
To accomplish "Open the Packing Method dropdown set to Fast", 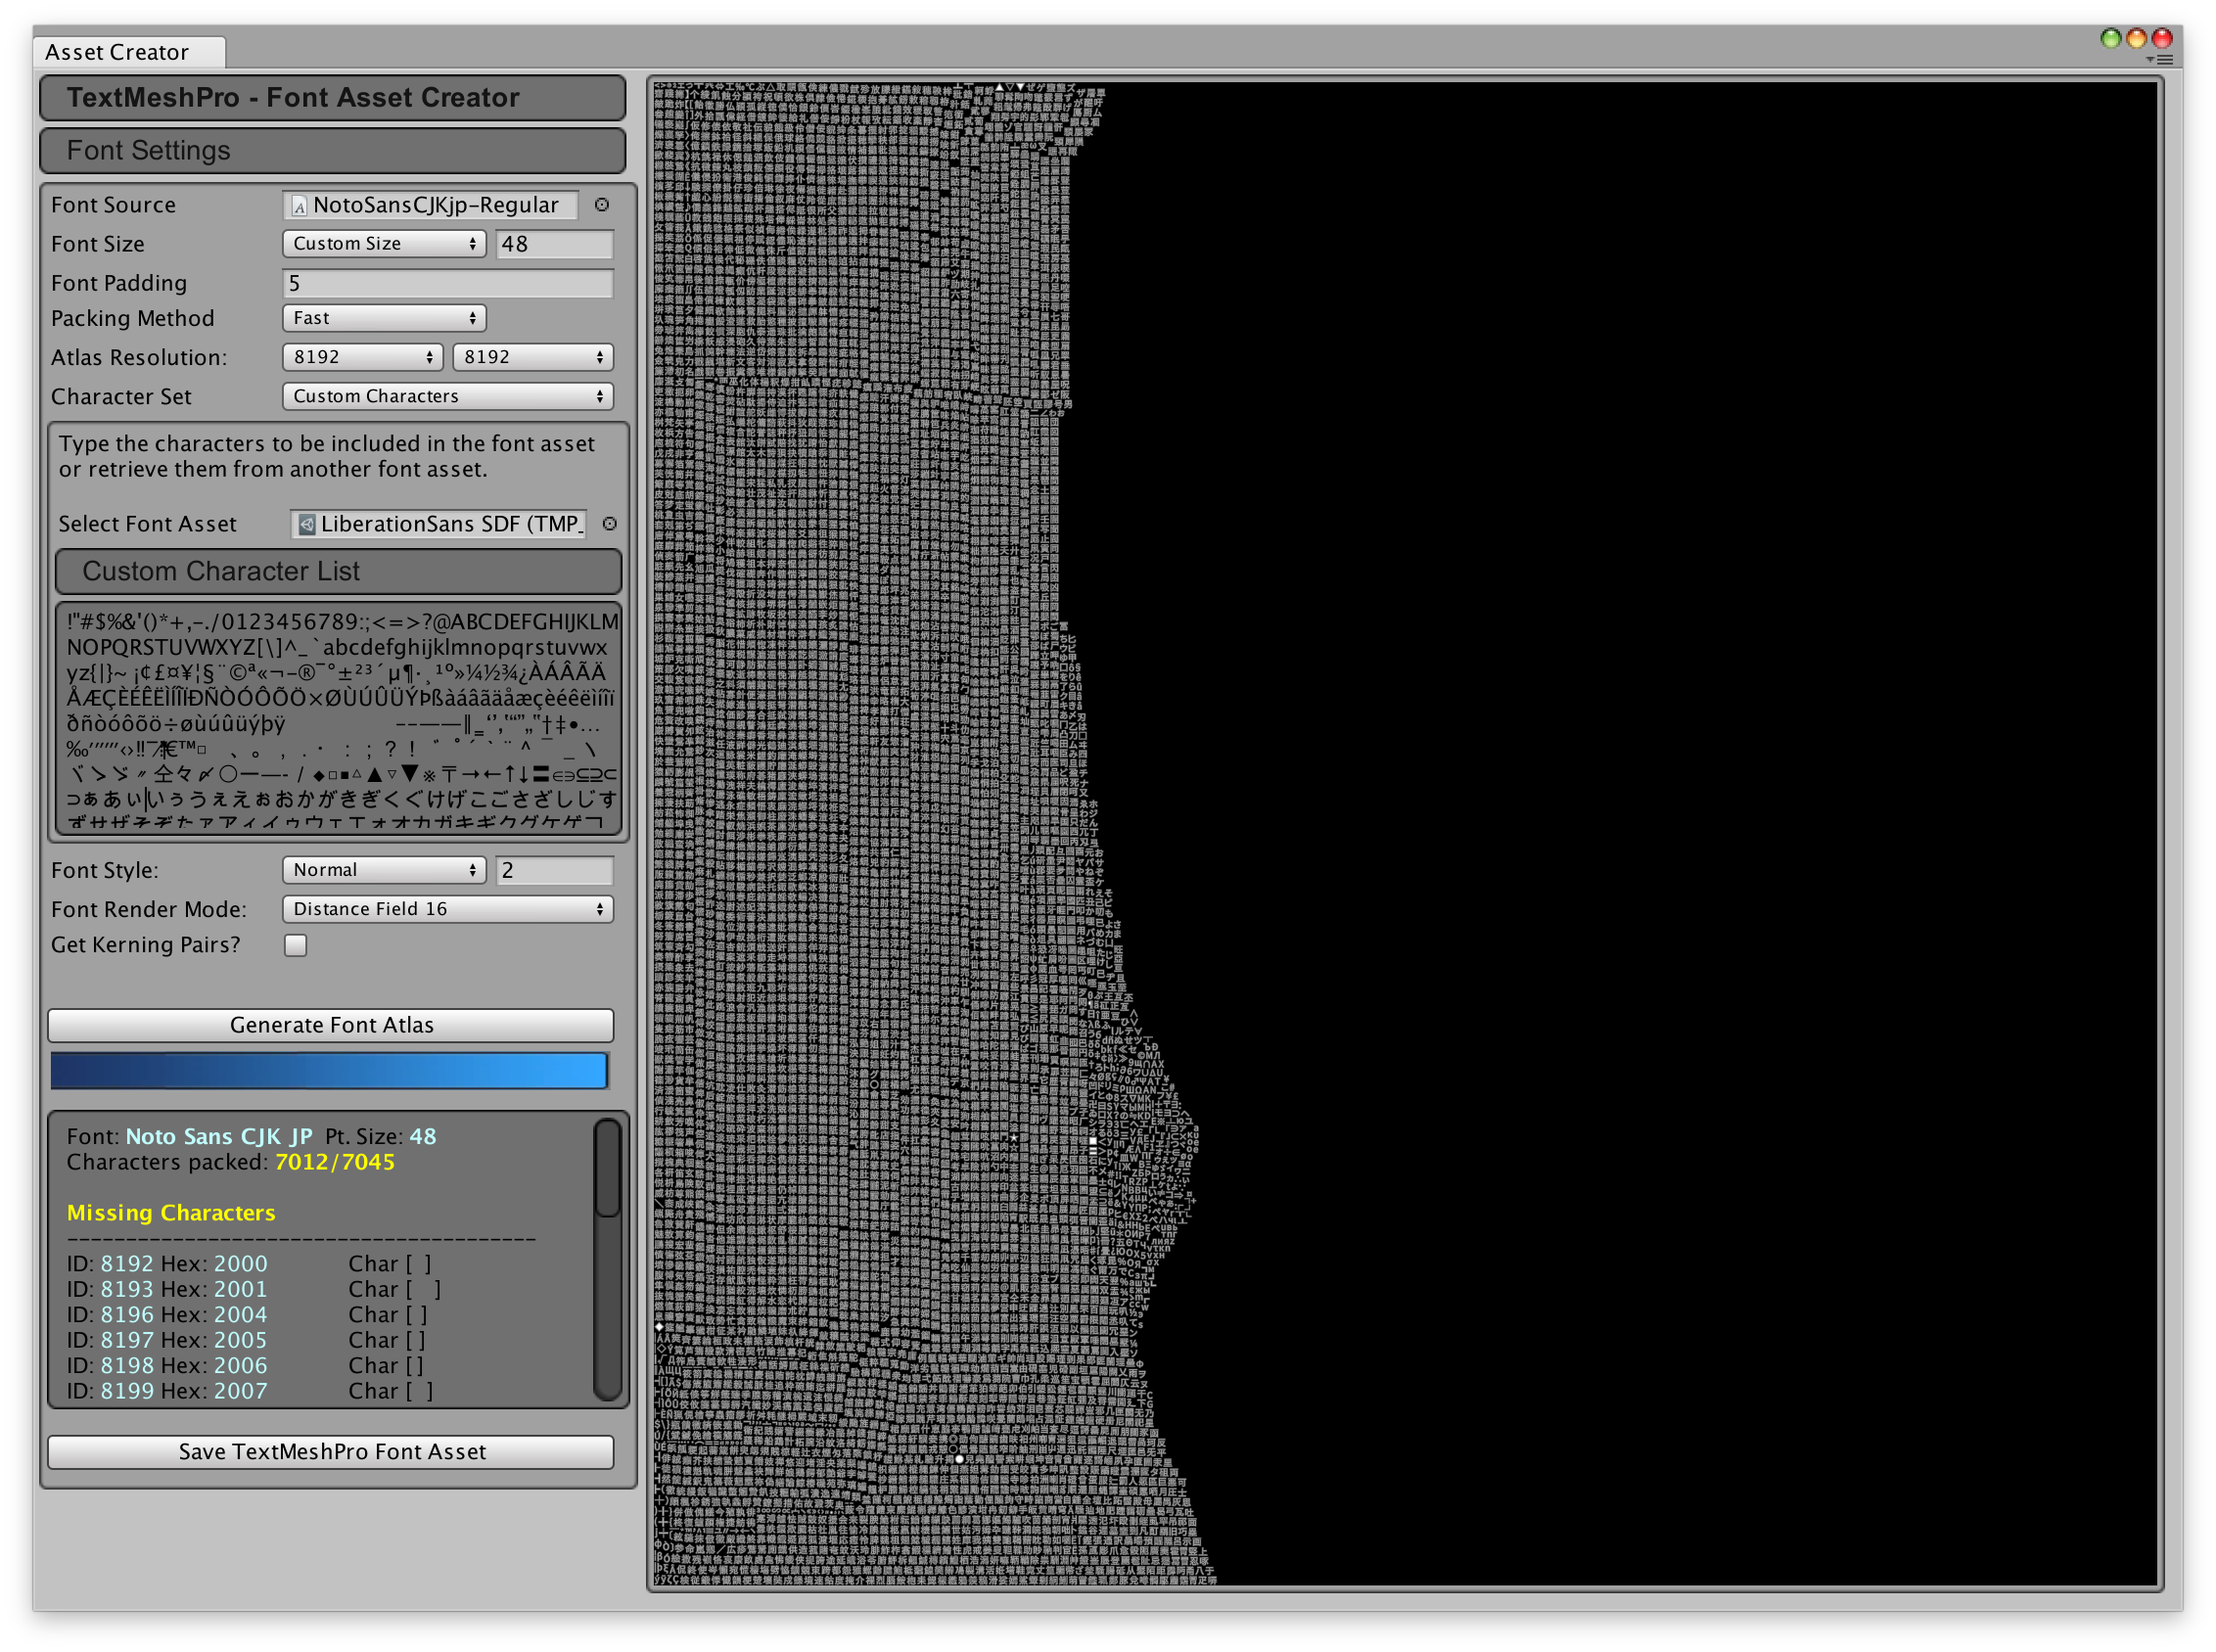I will pos(383,318).
